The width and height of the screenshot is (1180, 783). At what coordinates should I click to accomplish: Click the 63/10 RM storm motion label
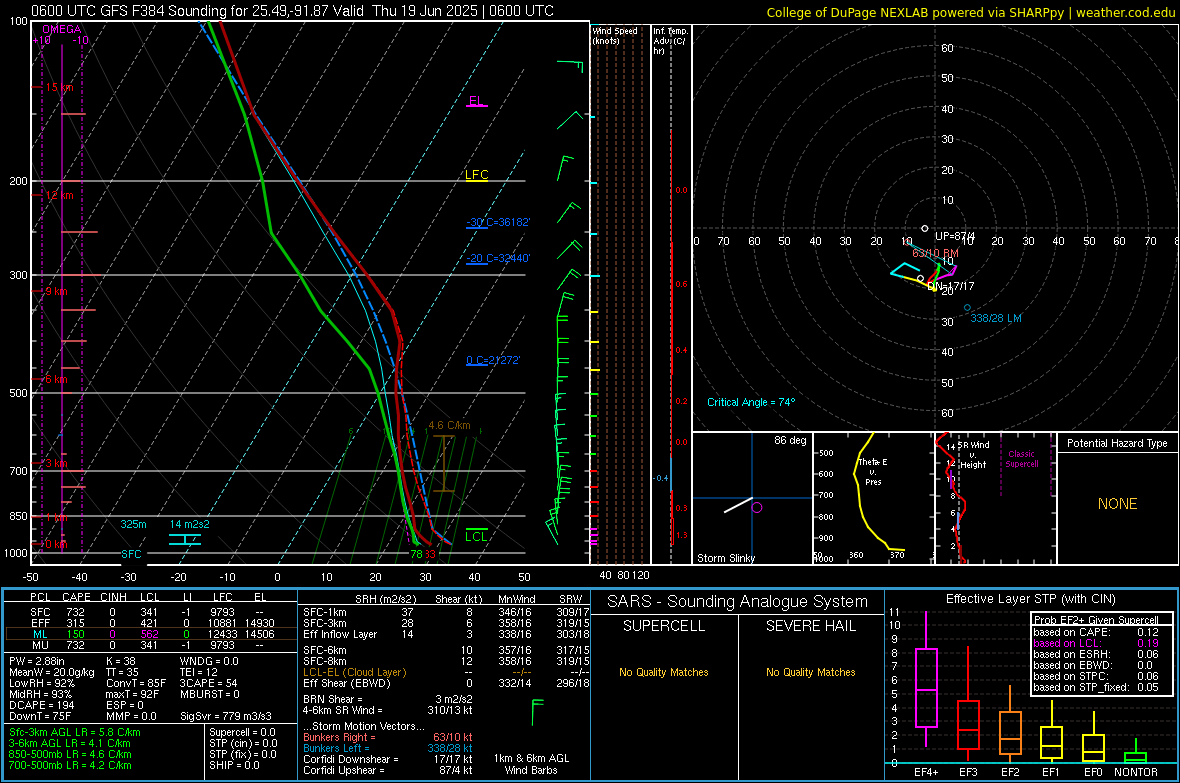[935, 253]
